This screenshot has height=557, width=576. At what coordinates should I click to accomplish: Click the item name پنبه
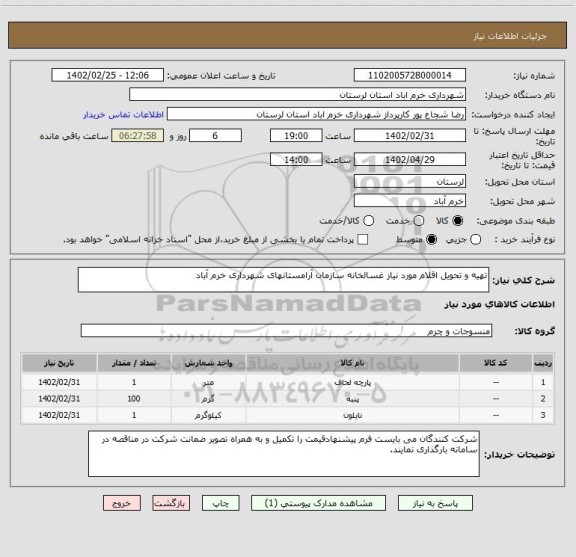[x=353, y=399]
